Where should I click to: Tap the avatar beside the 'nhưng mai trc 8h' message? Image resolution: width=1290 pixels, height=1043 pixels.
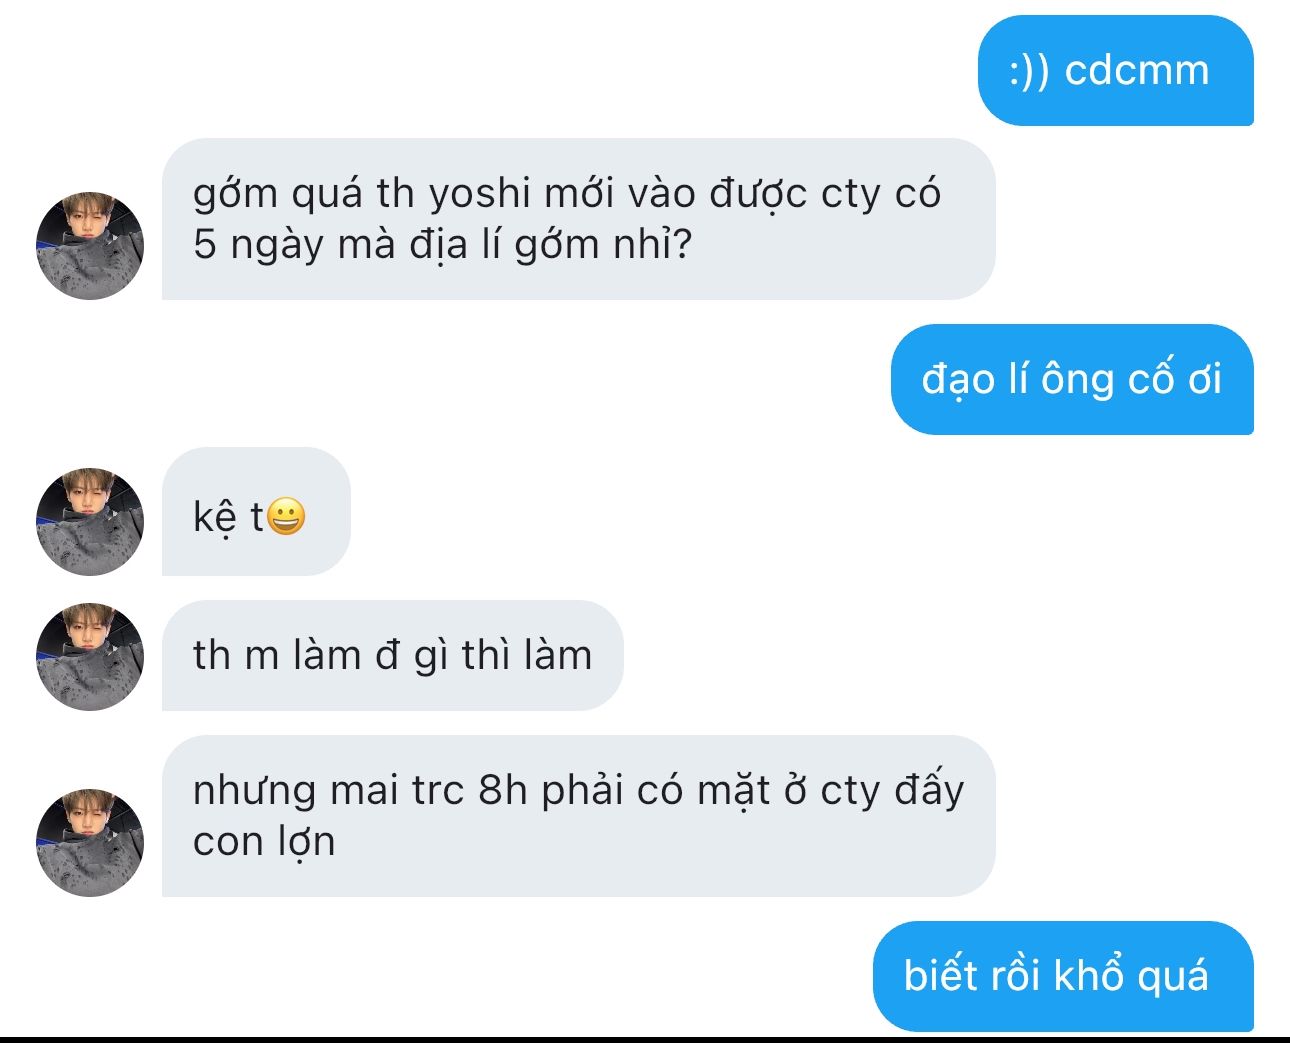[90, 842]
